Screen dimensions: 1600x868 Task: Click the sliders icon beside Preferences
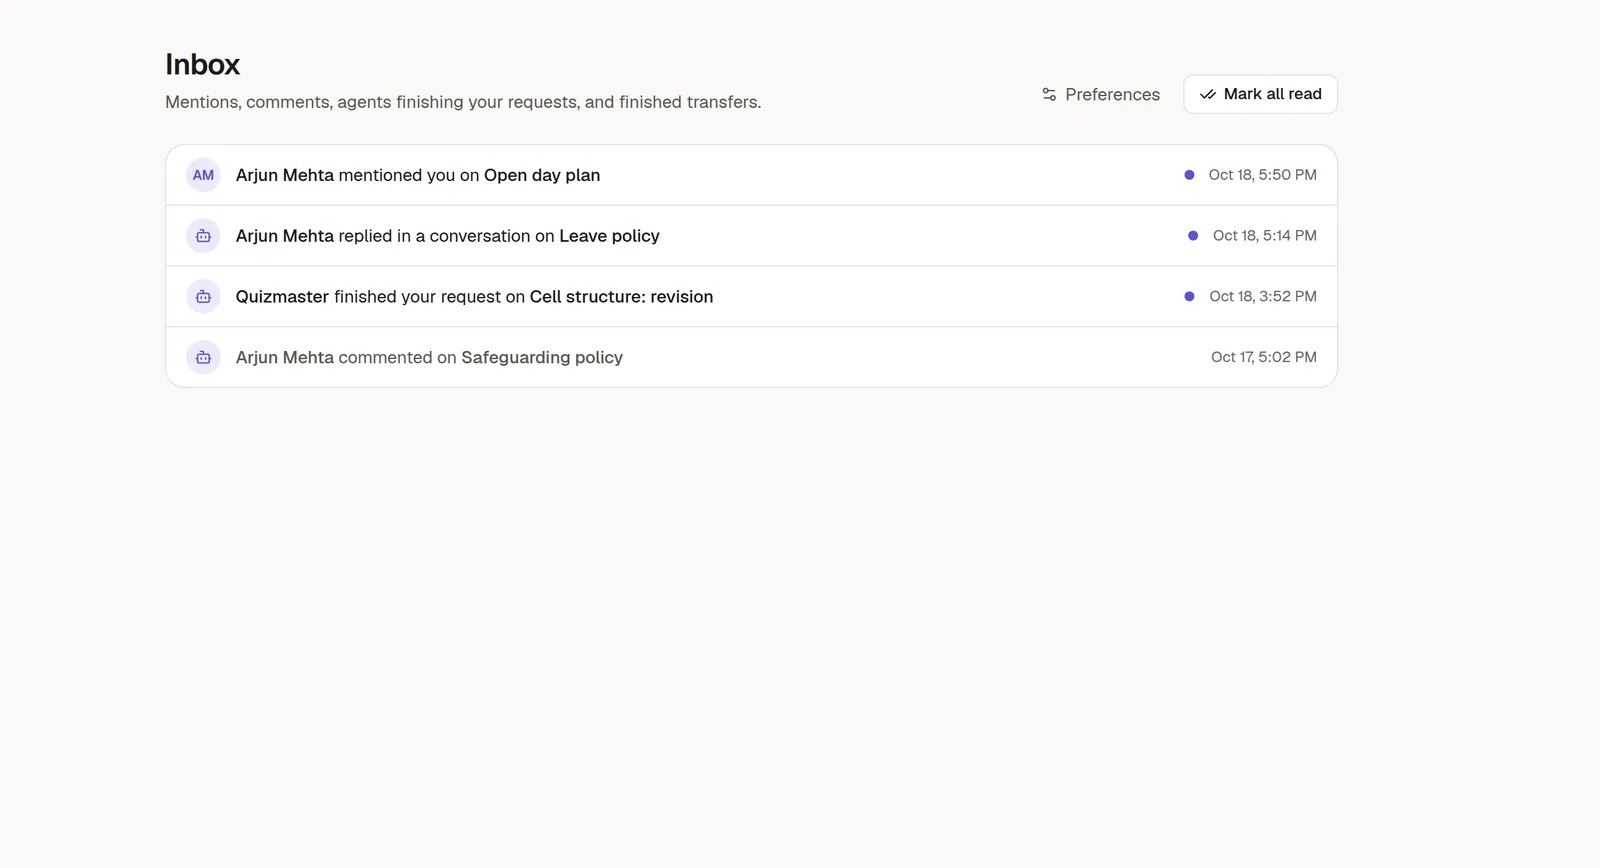pos(1049,94)
